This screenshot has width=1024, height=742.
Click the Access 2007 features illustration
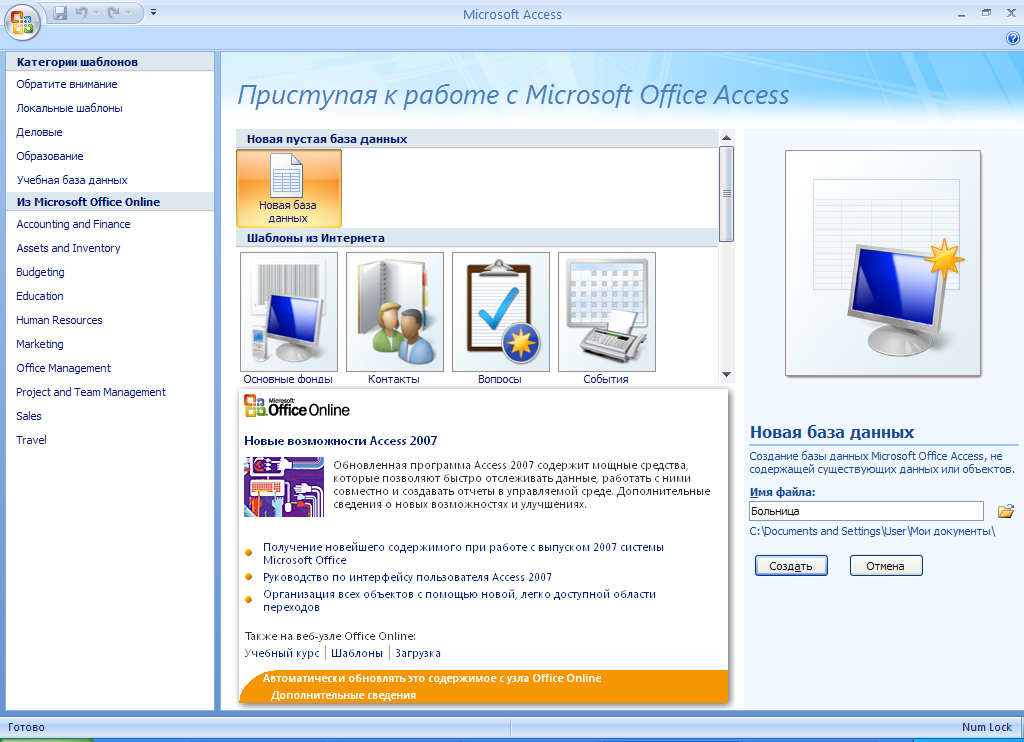click(283, 487)
